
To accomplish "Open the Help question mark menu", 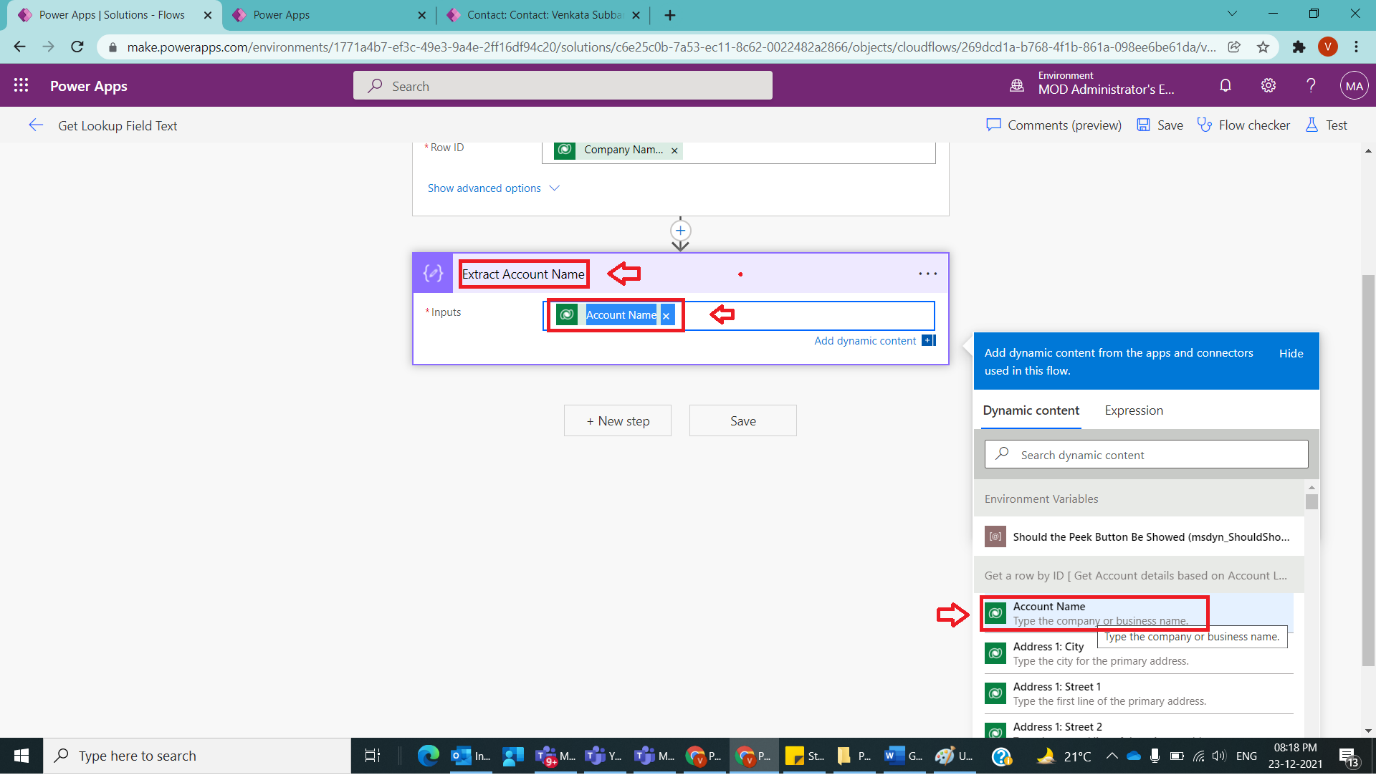I will point(1311,85).
